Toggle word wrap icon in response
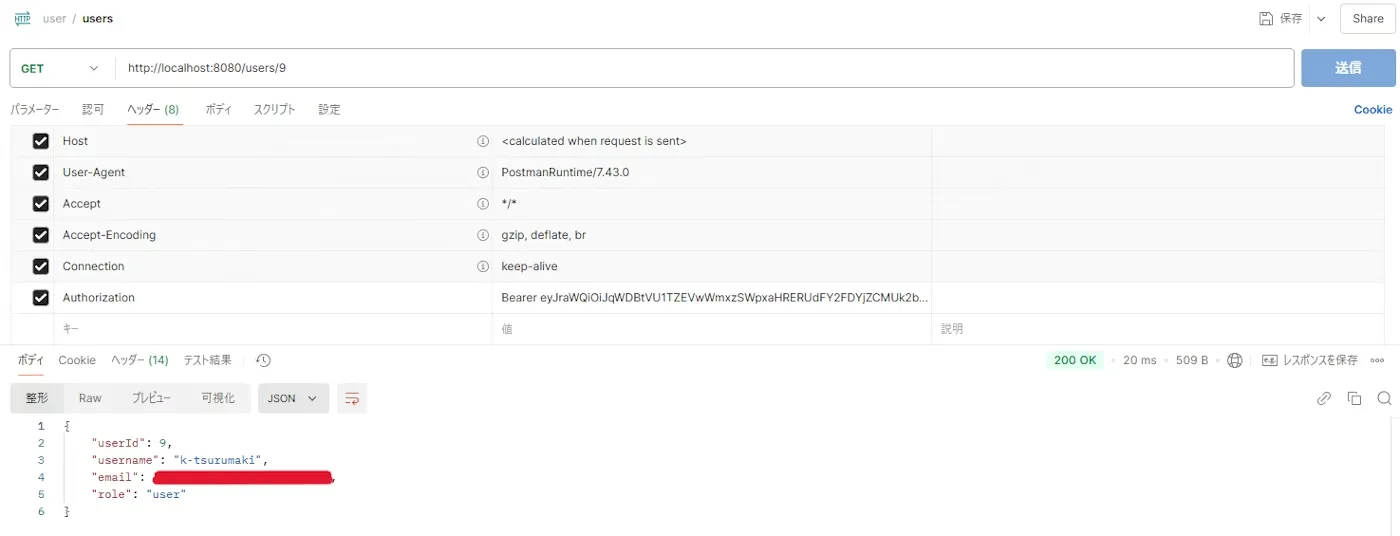Image resolution: width=1400 pixels, height=536 pixels. [352, 398]
